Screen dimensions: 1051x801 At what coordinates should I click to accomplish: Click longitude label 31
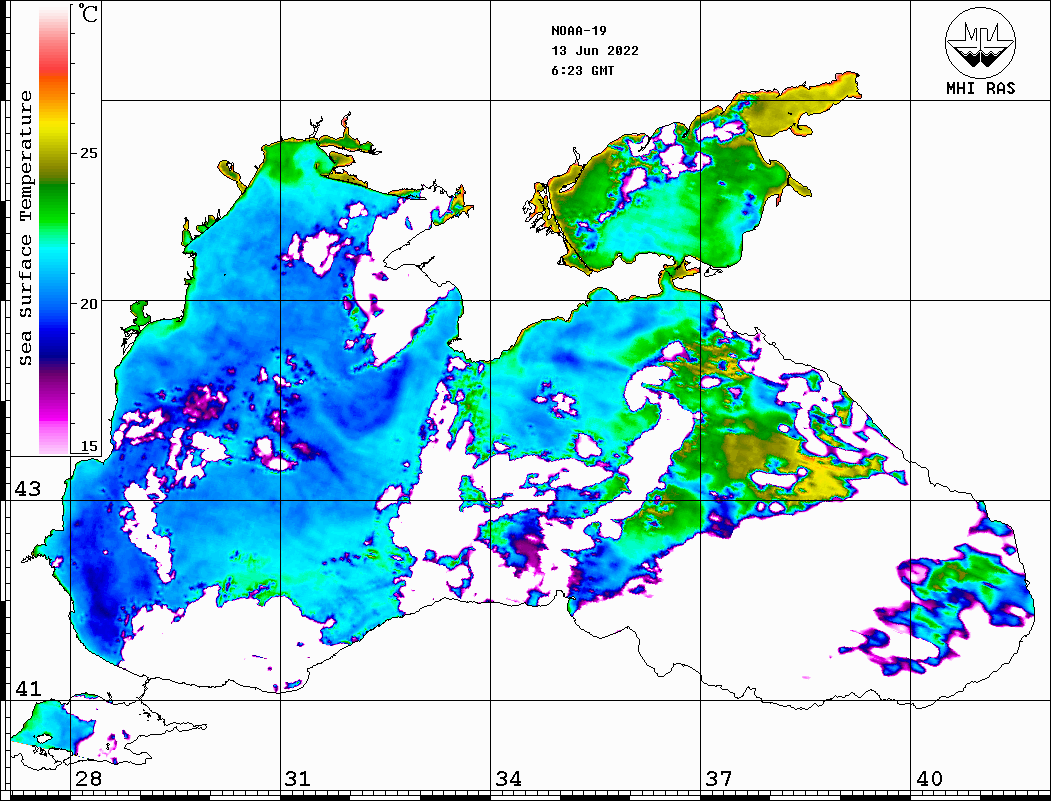coord(298,779)
